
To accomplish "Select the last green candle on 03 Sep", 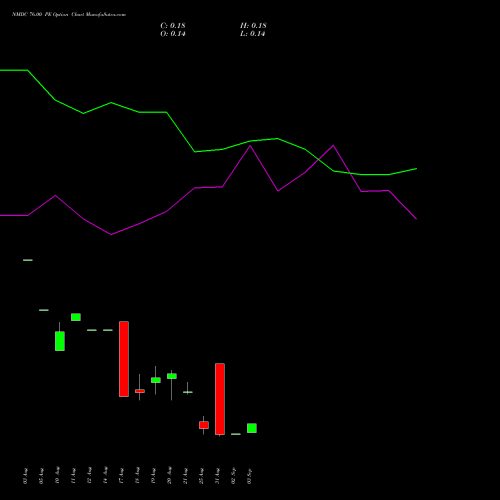I will (252, 428).
